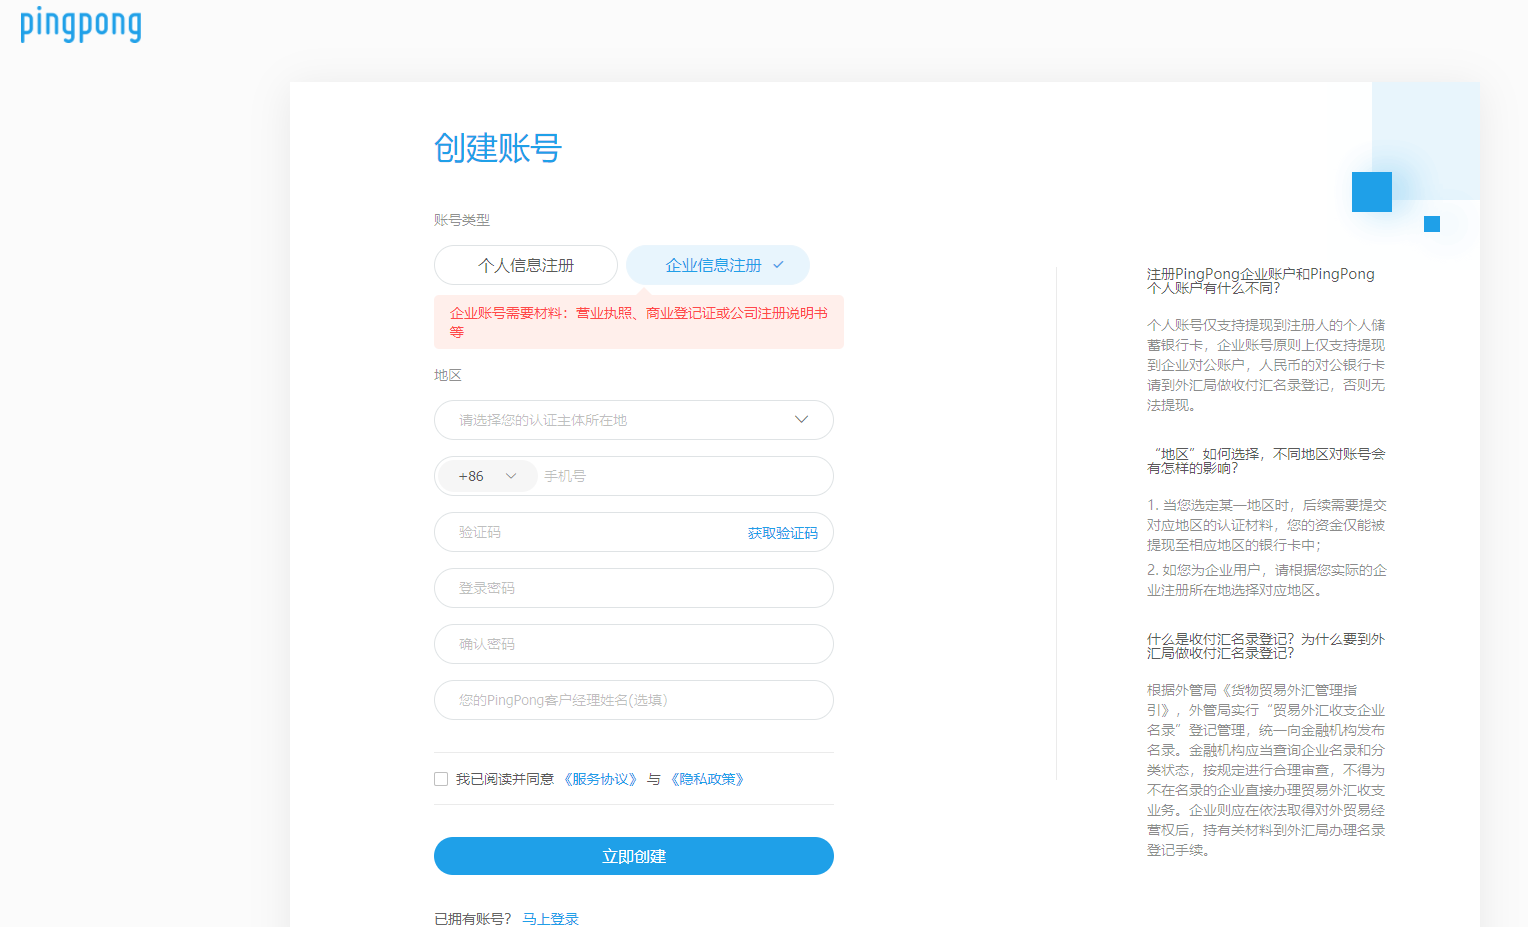
Task: Select the PingPong客户经理姓名 optional field
Action: tap(633, 700)
